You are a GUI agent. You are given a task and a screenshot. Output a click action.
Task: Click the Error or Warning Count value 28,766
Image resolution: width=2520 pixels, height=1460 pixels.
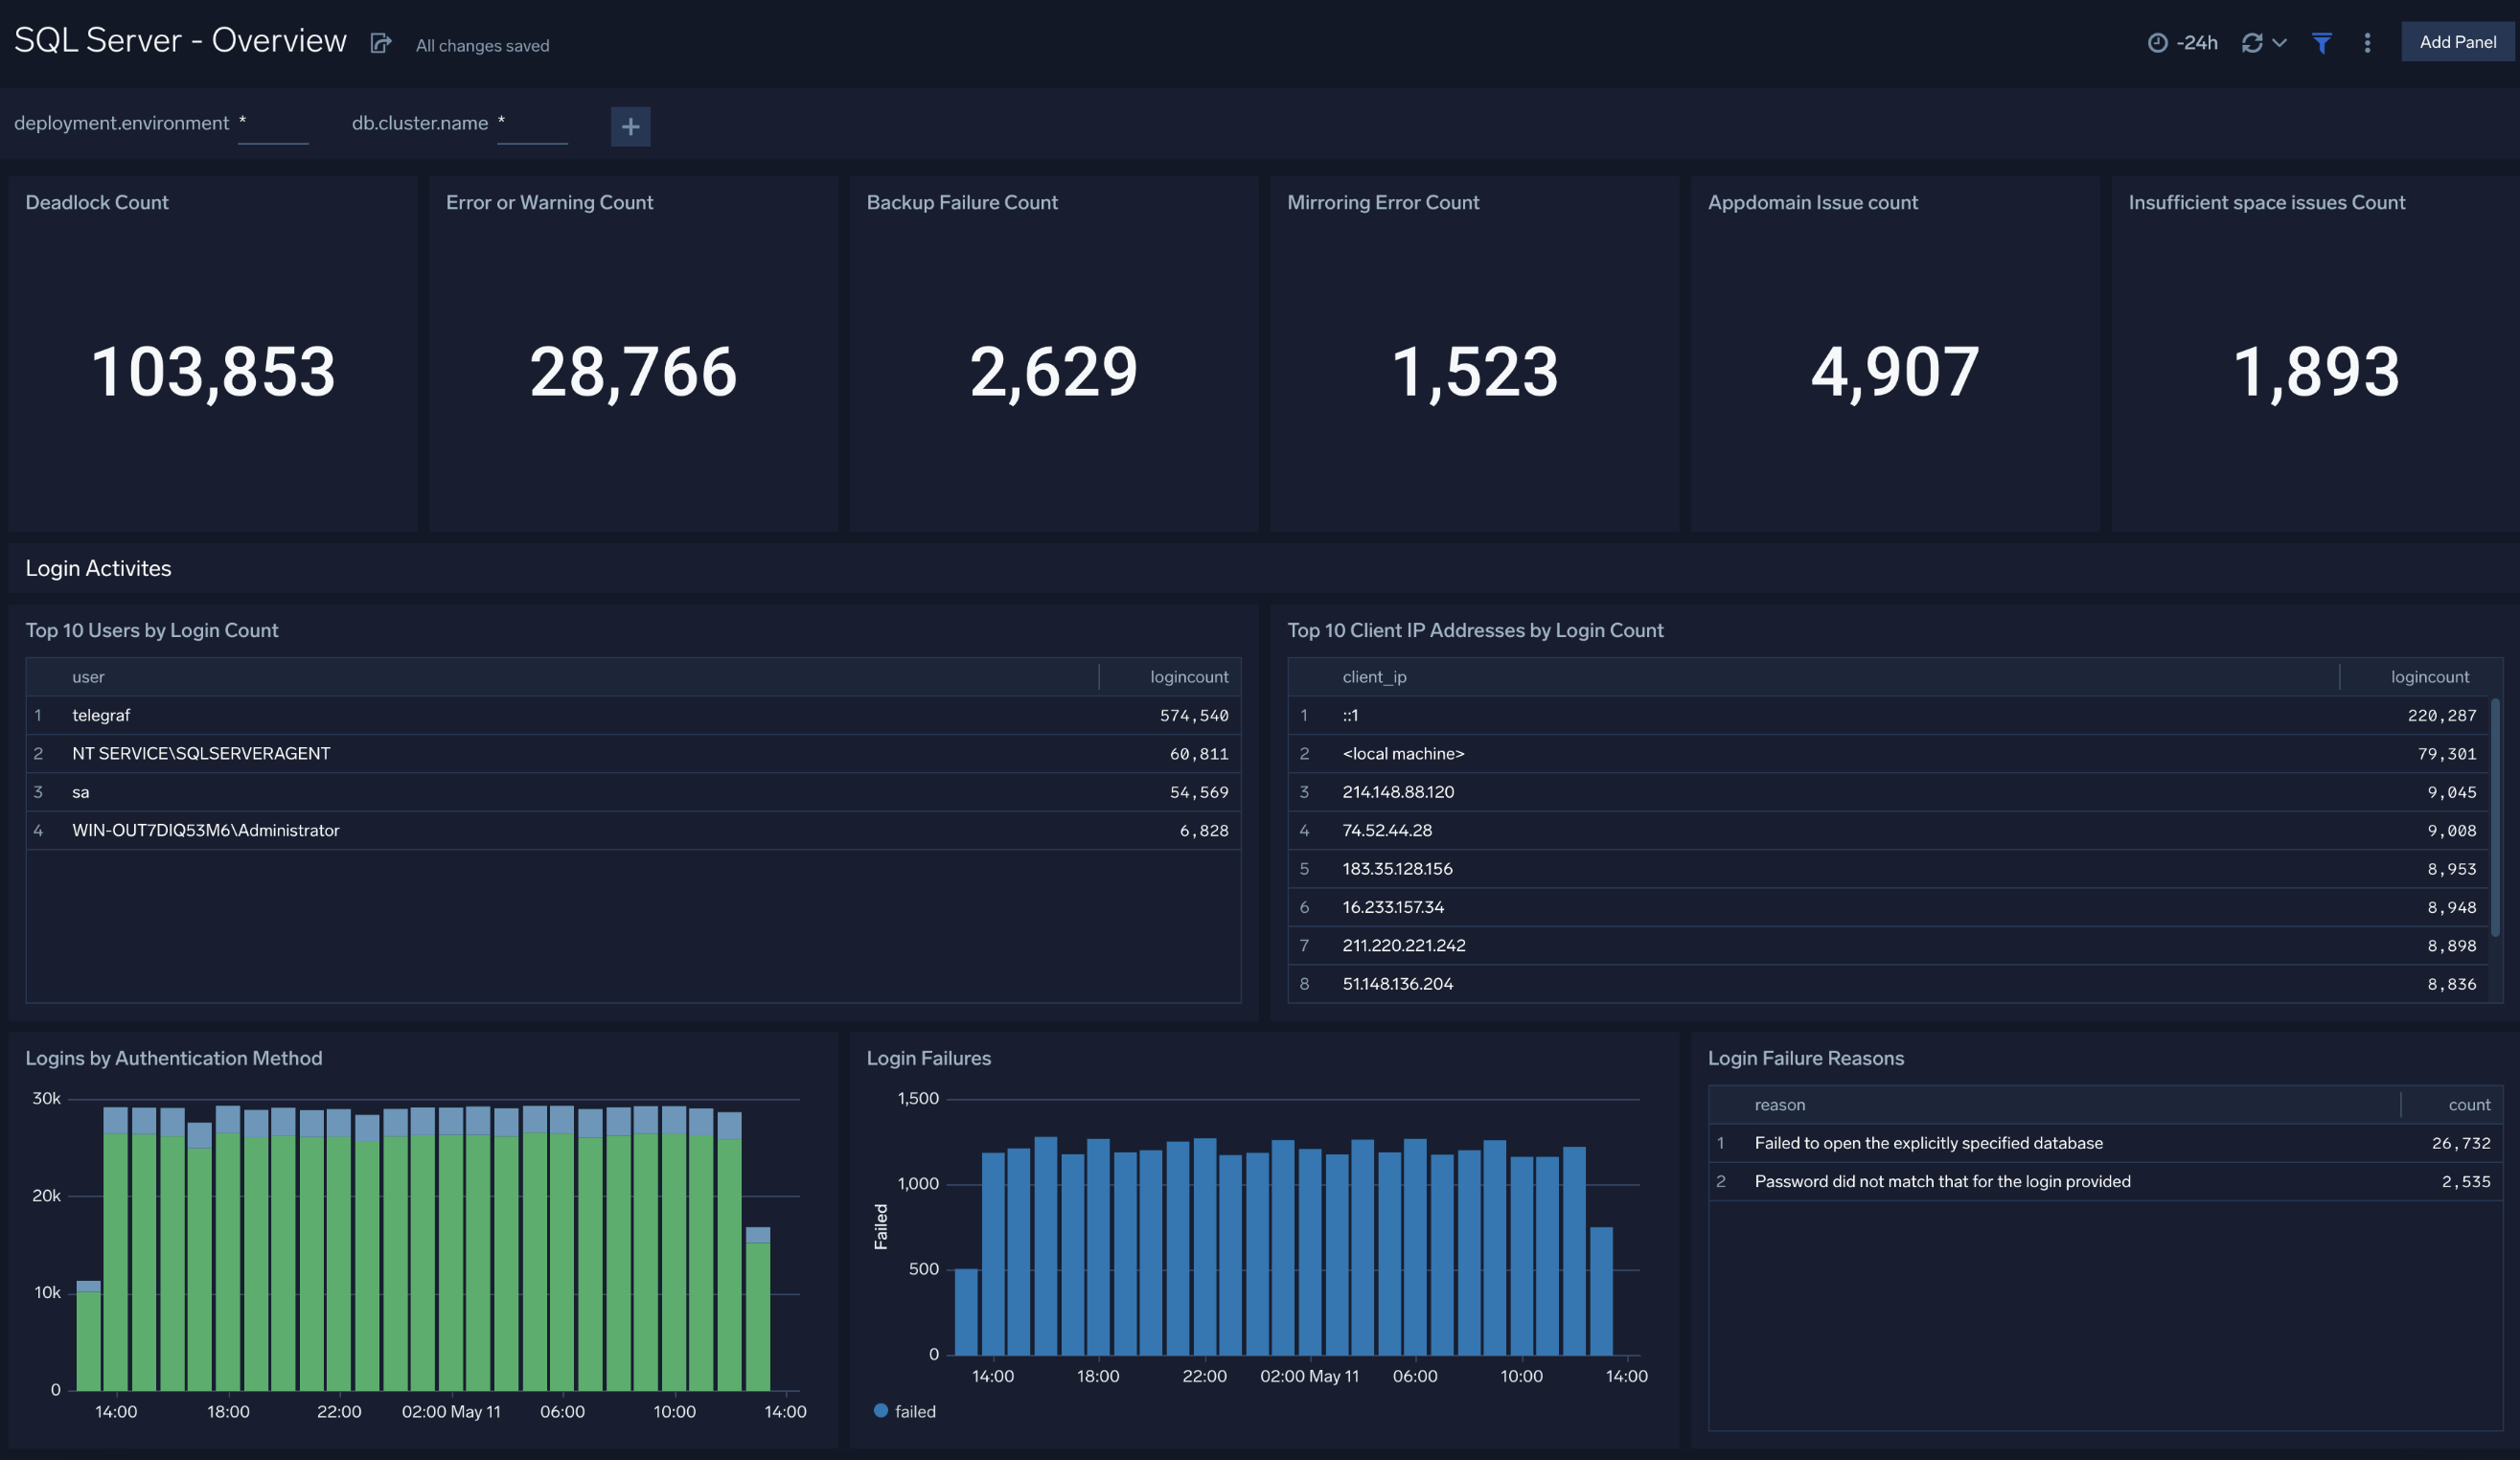point(633,371)
